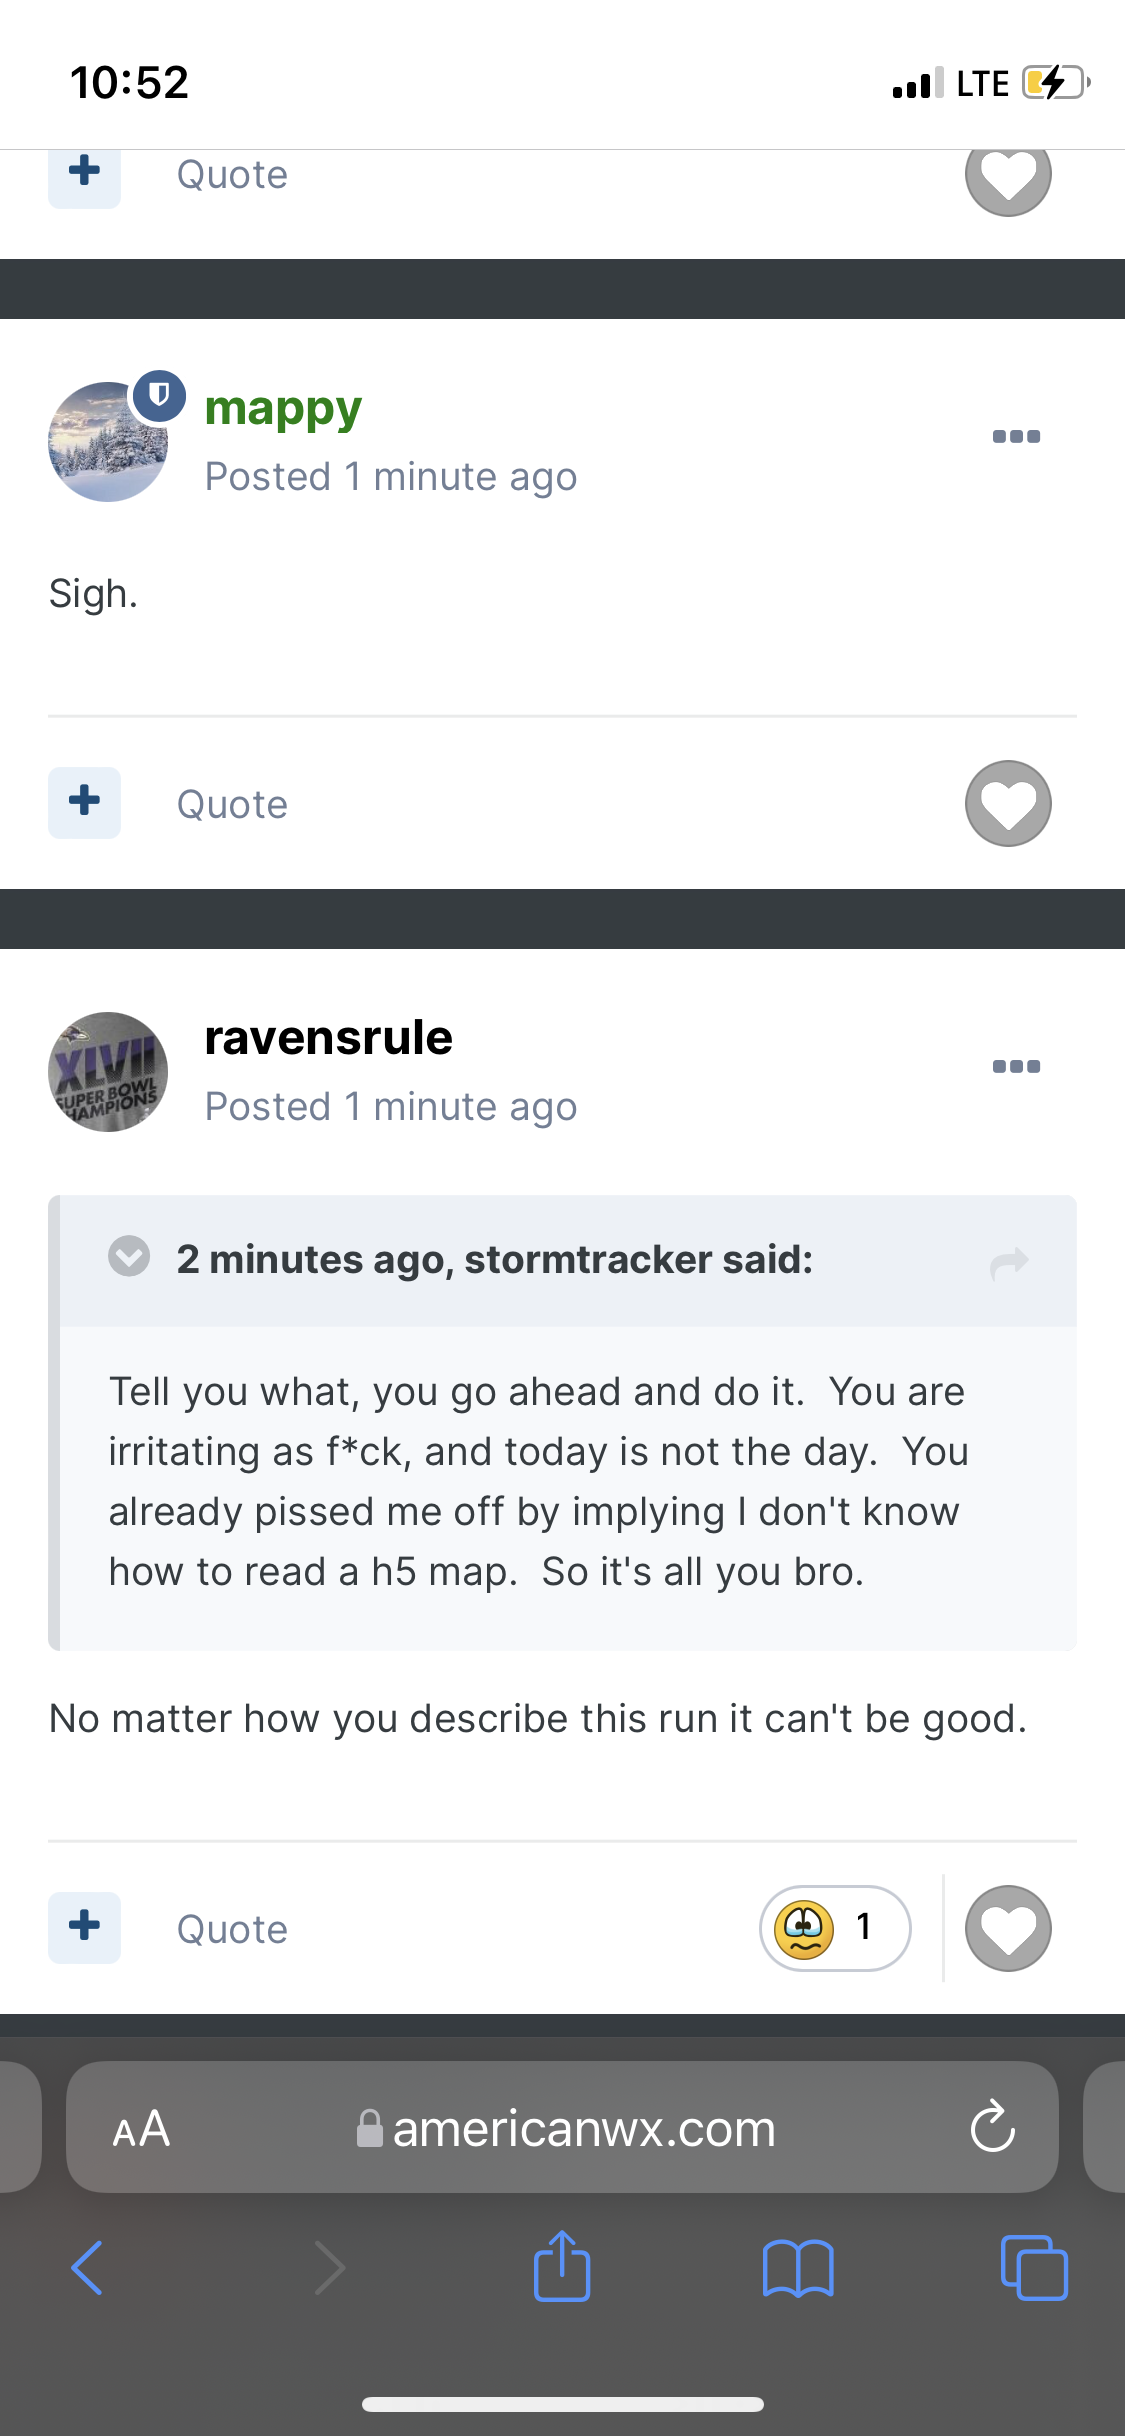Toggle multiquote plus at the top post
Image resolution: width=1125 pixels, height=2436 pixels.
coord(85,176)
